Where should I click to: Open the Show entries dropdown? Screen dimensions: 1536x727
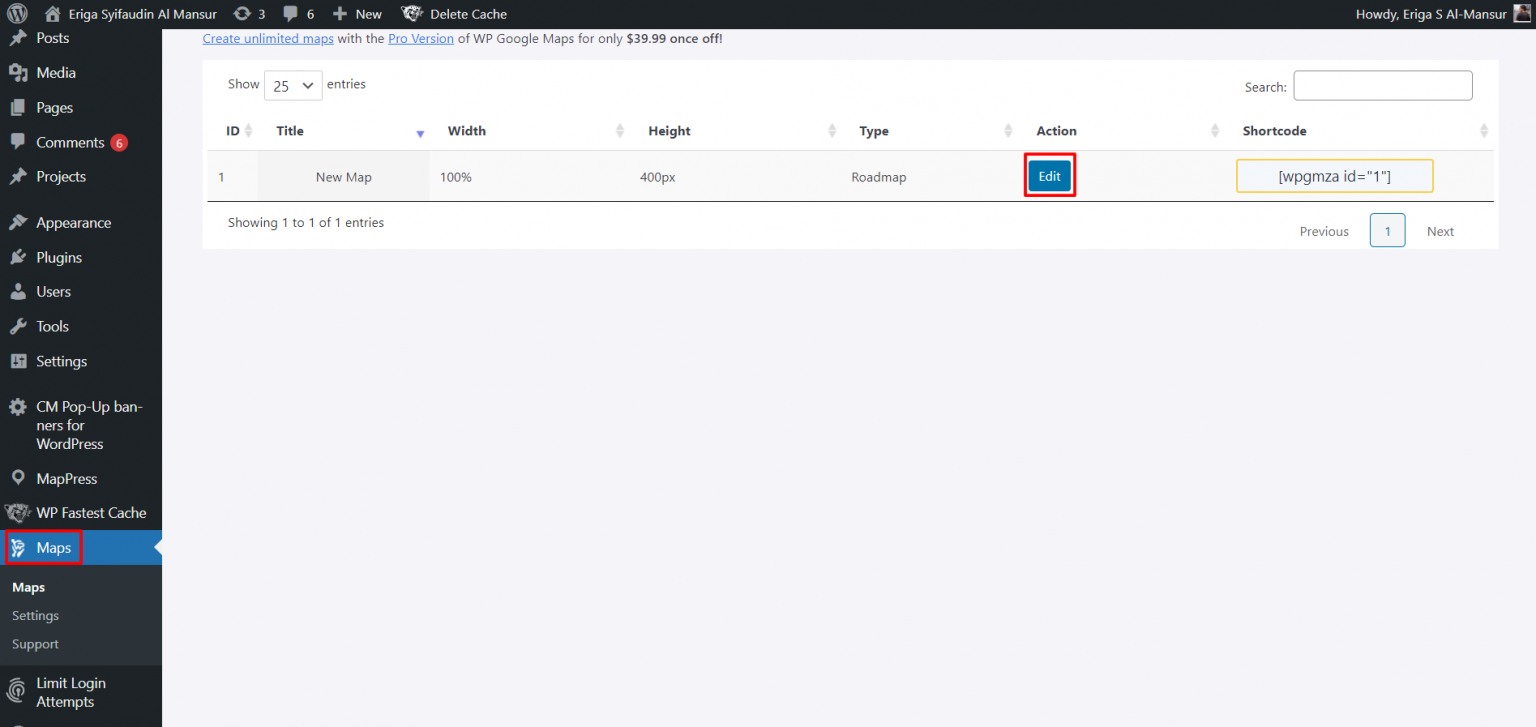(293, 85)
